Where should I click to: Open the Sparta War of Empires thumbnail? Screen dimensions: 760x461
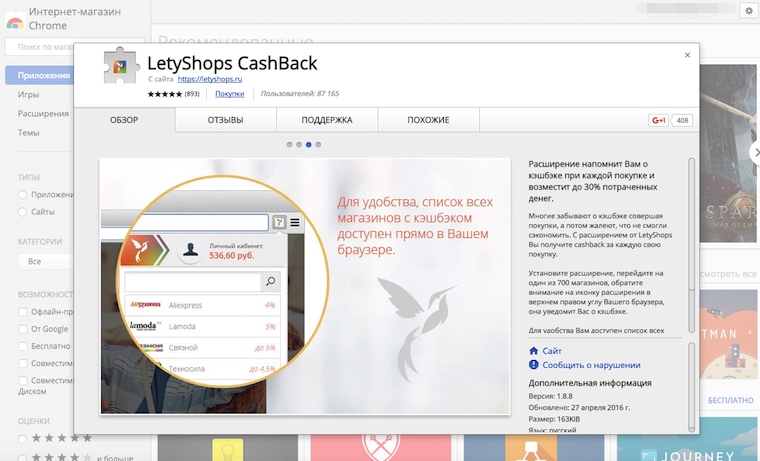coord(729,153)
